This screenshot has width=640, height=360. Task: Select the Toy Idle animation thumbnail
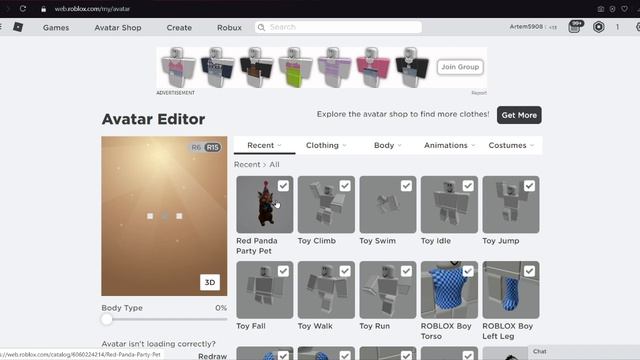coord(449,204)
